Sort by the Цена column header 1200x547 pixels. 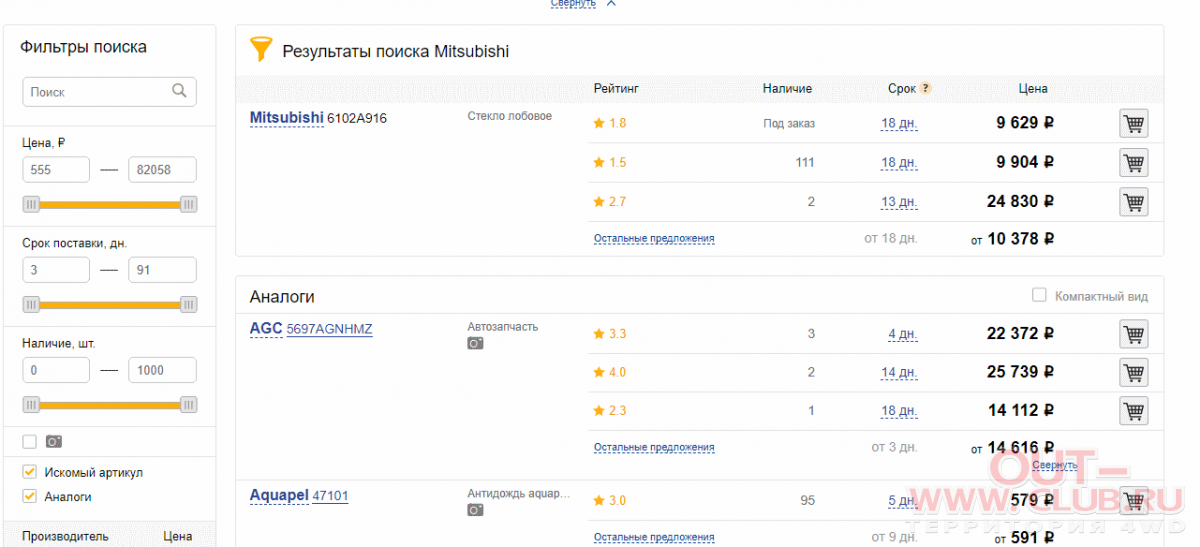(1033, 88)
